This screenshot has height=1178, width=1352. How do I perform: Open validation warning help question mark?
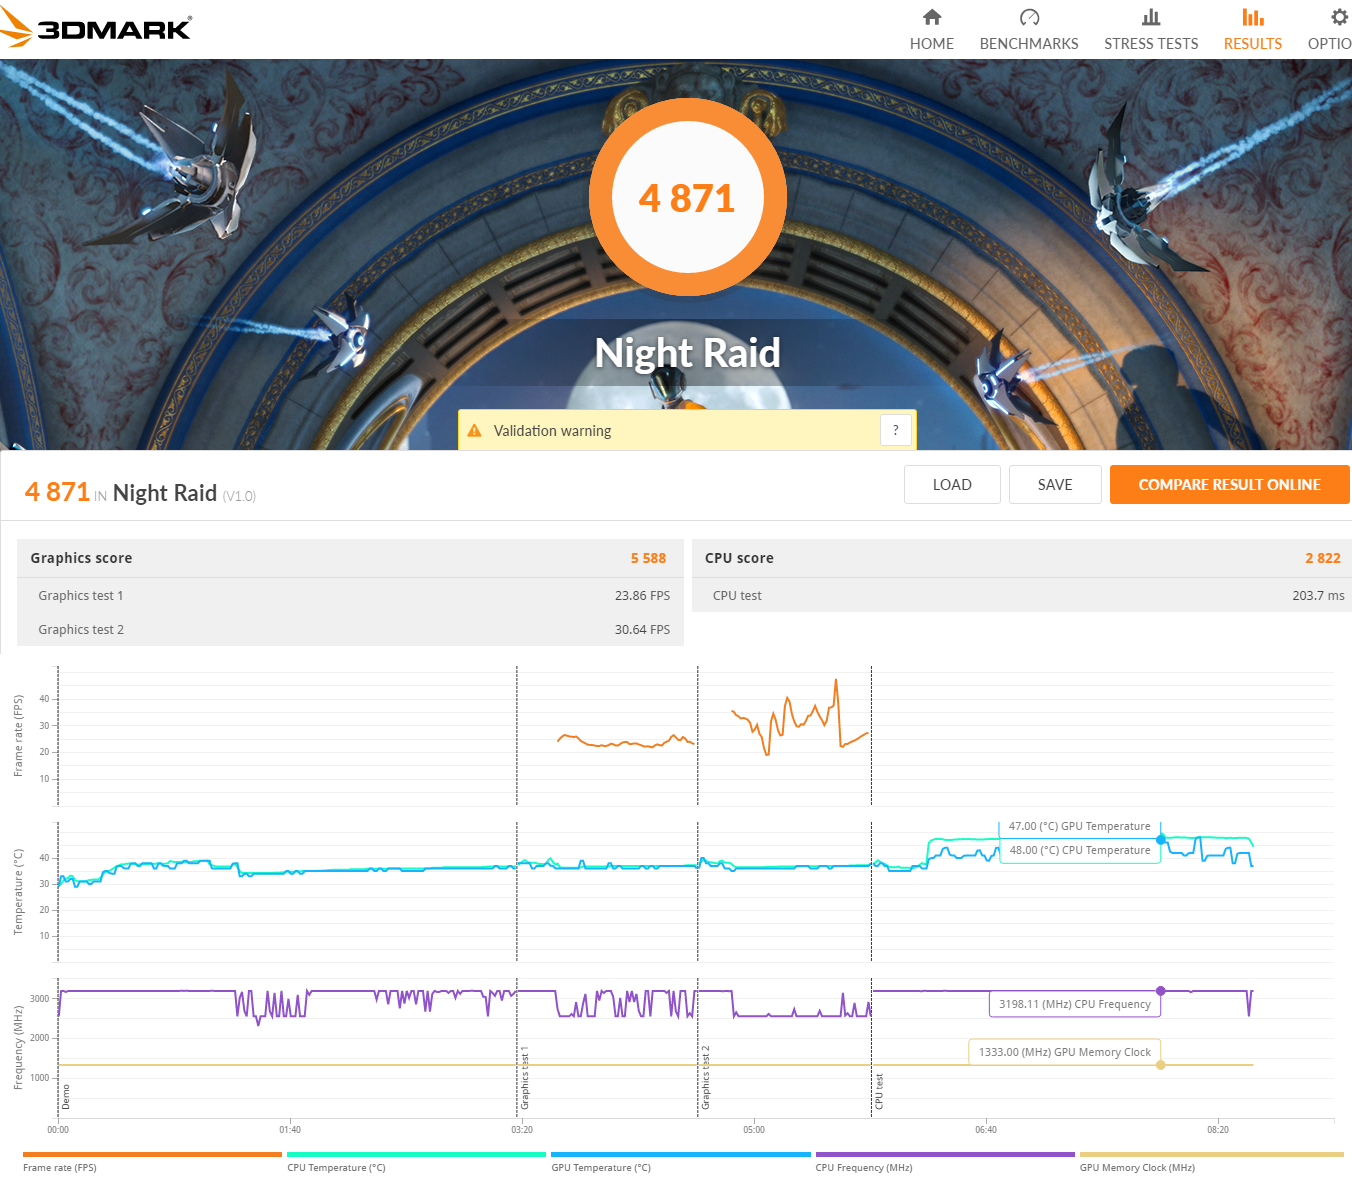(x=896, y=430)
